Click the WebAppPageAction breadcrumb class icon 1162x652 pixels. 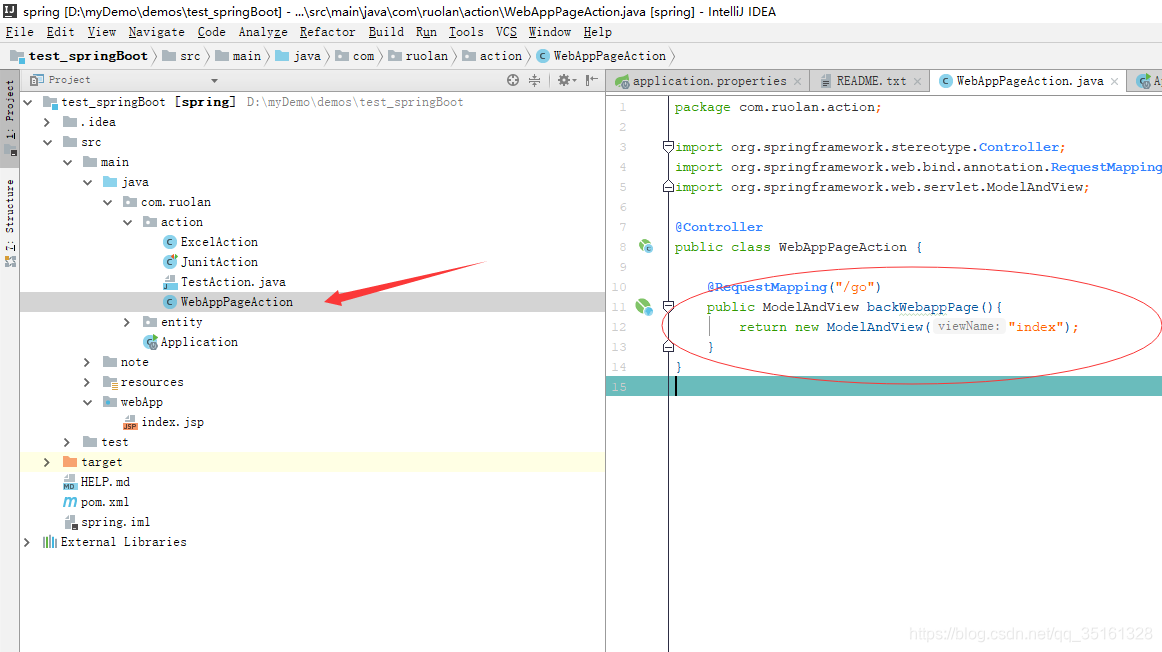pos(542,56)
